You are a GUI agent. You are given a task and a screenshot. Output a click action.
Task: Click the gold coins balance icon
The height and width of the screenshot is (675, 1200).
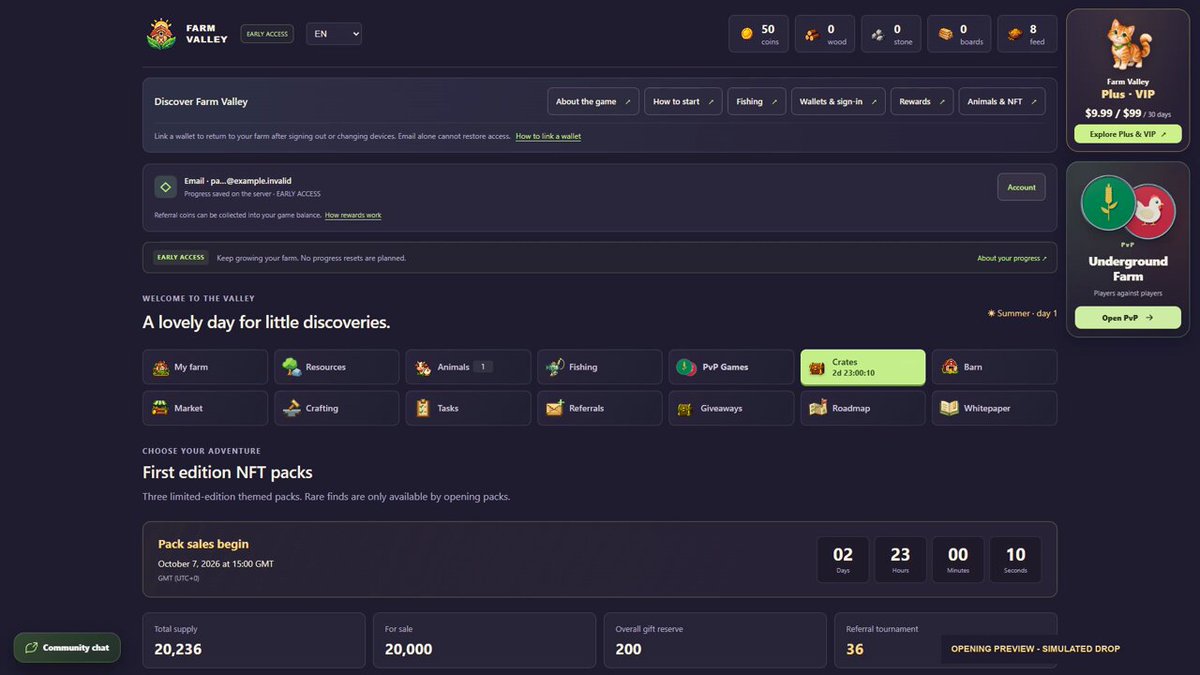746,34
